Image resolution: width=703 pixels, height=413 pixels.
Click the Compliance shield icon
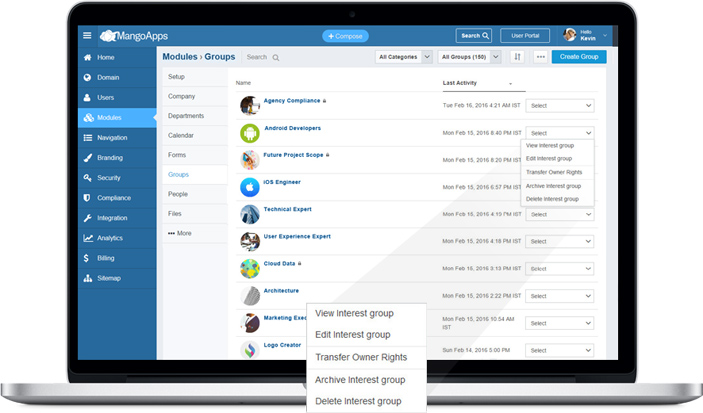point(87,198)
